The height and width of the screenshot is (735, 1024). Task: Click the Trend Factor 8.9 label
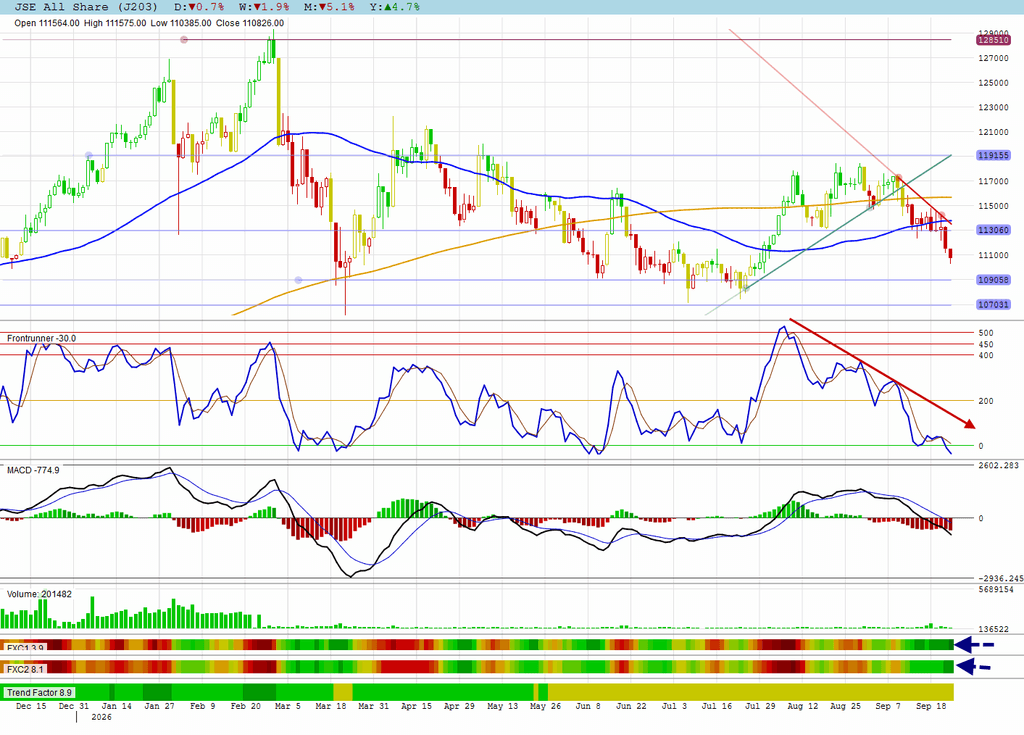click(39, 693)
